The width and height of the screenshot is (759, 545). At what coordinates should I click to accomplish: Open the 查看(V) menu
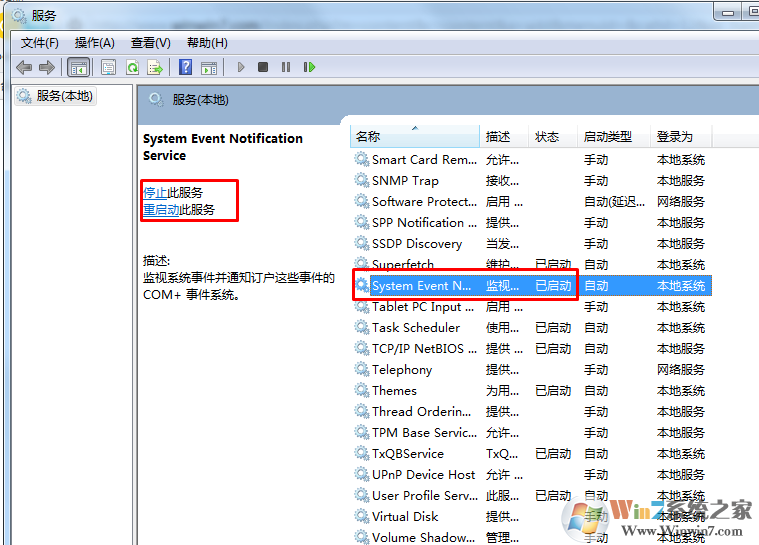151,43
